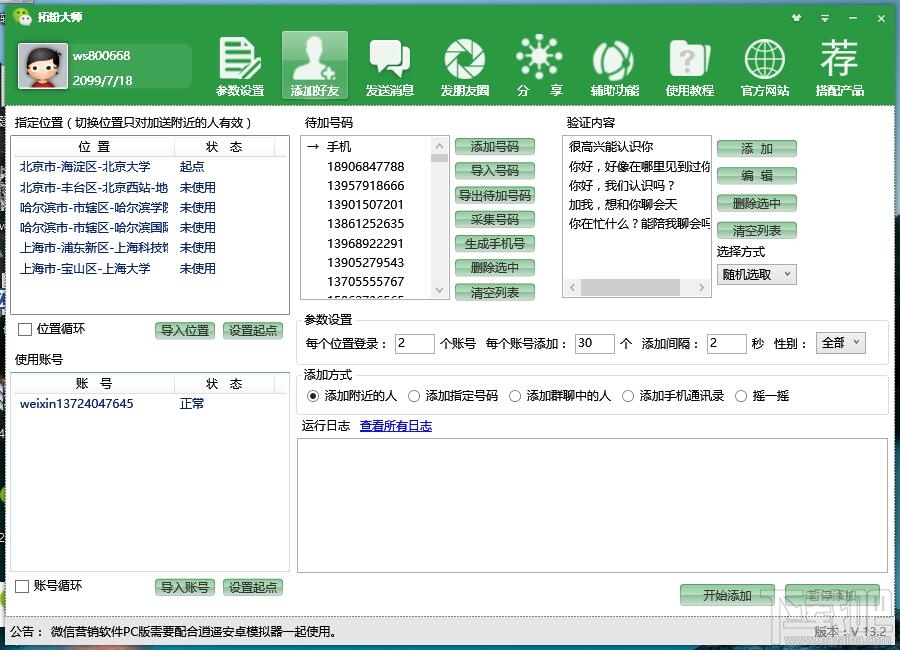Click 清空列表 button beside phone list
The image size is (900, 650).
[x=495, y=293]
